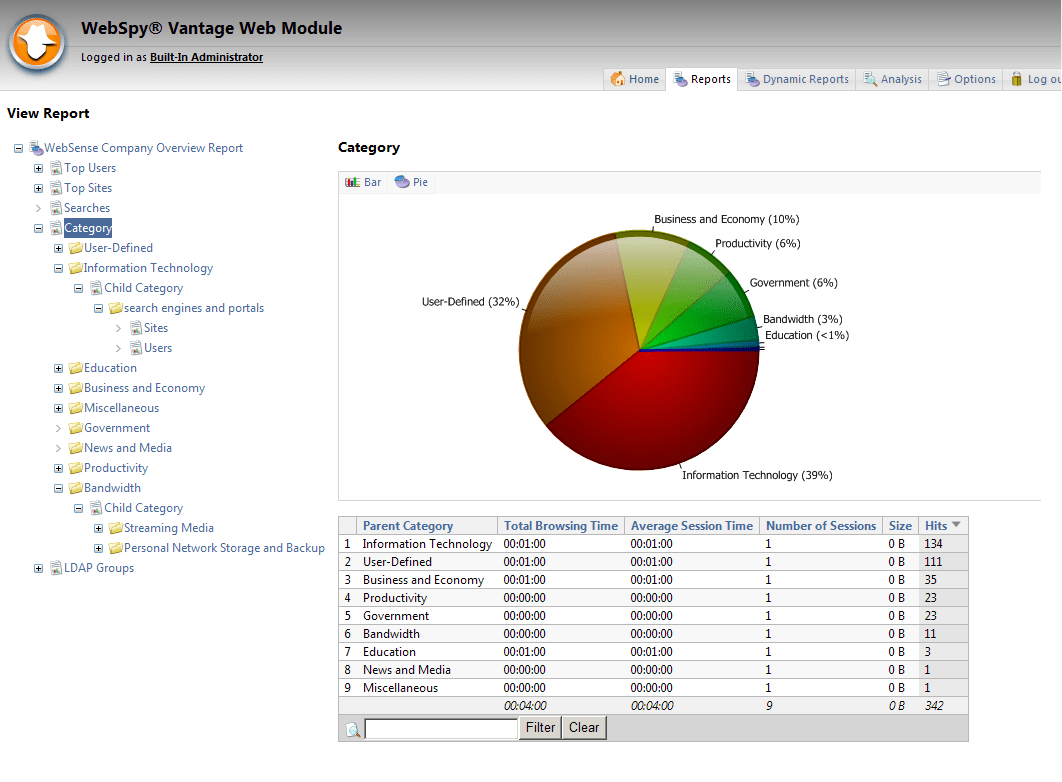
Task: Expand Personal Network Storage and Backup node
Action: [98, 548]
